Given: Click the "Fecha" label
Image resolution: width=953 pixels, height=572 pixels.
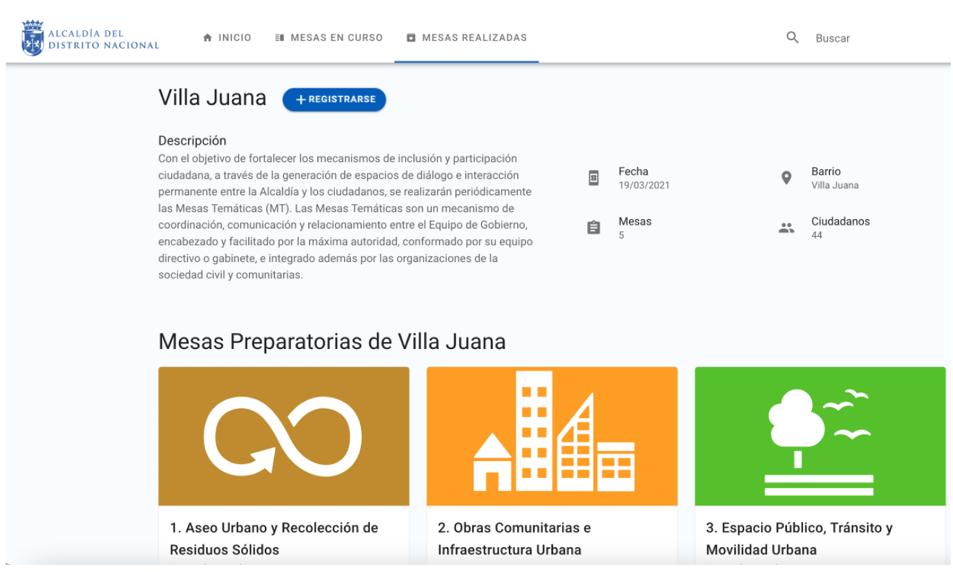Looking at the screenshot, I should pos(633,171).
